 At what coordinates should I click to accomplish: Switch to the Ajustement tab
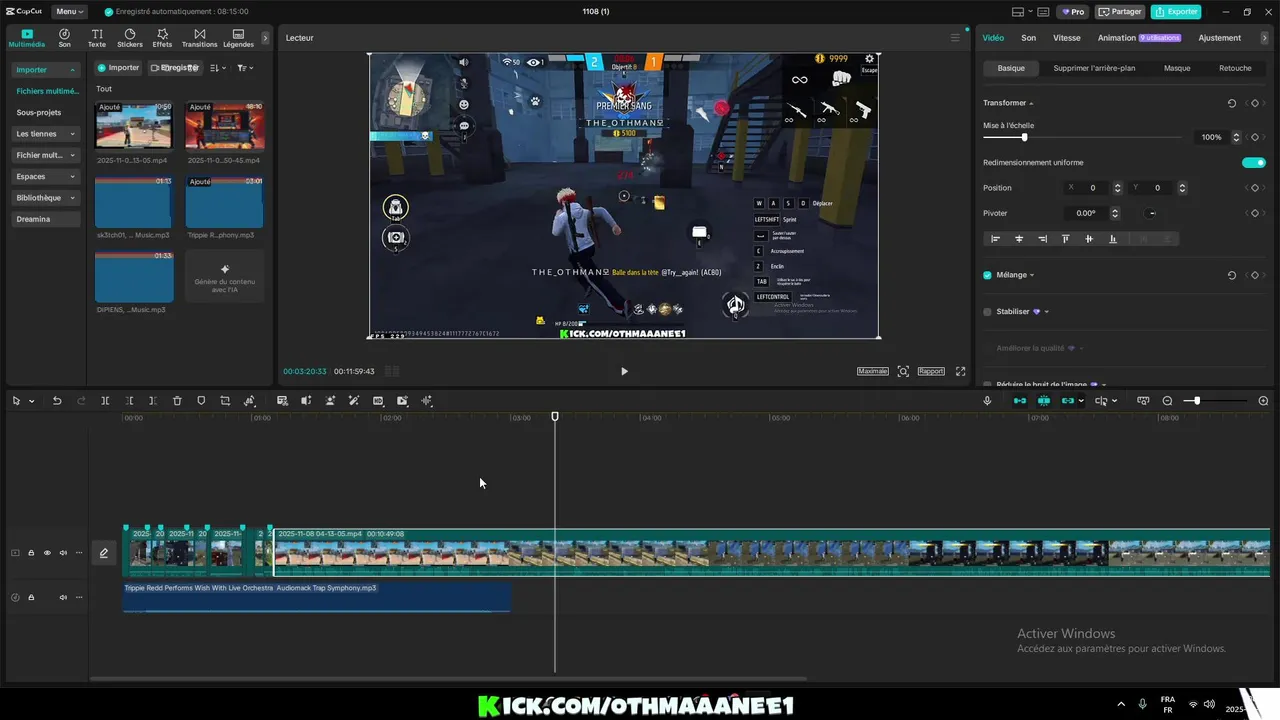tap(1220, 38)
